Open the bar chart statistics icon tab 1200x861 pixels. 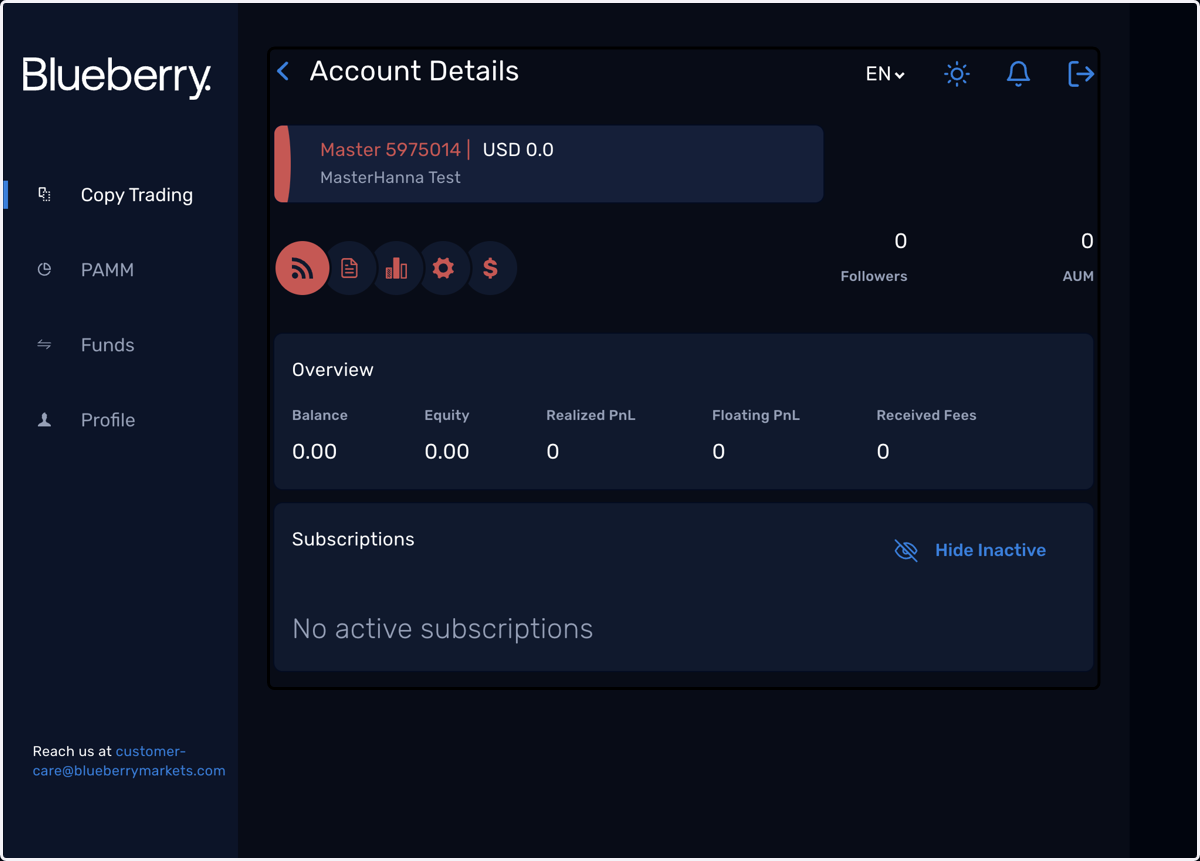396,268
